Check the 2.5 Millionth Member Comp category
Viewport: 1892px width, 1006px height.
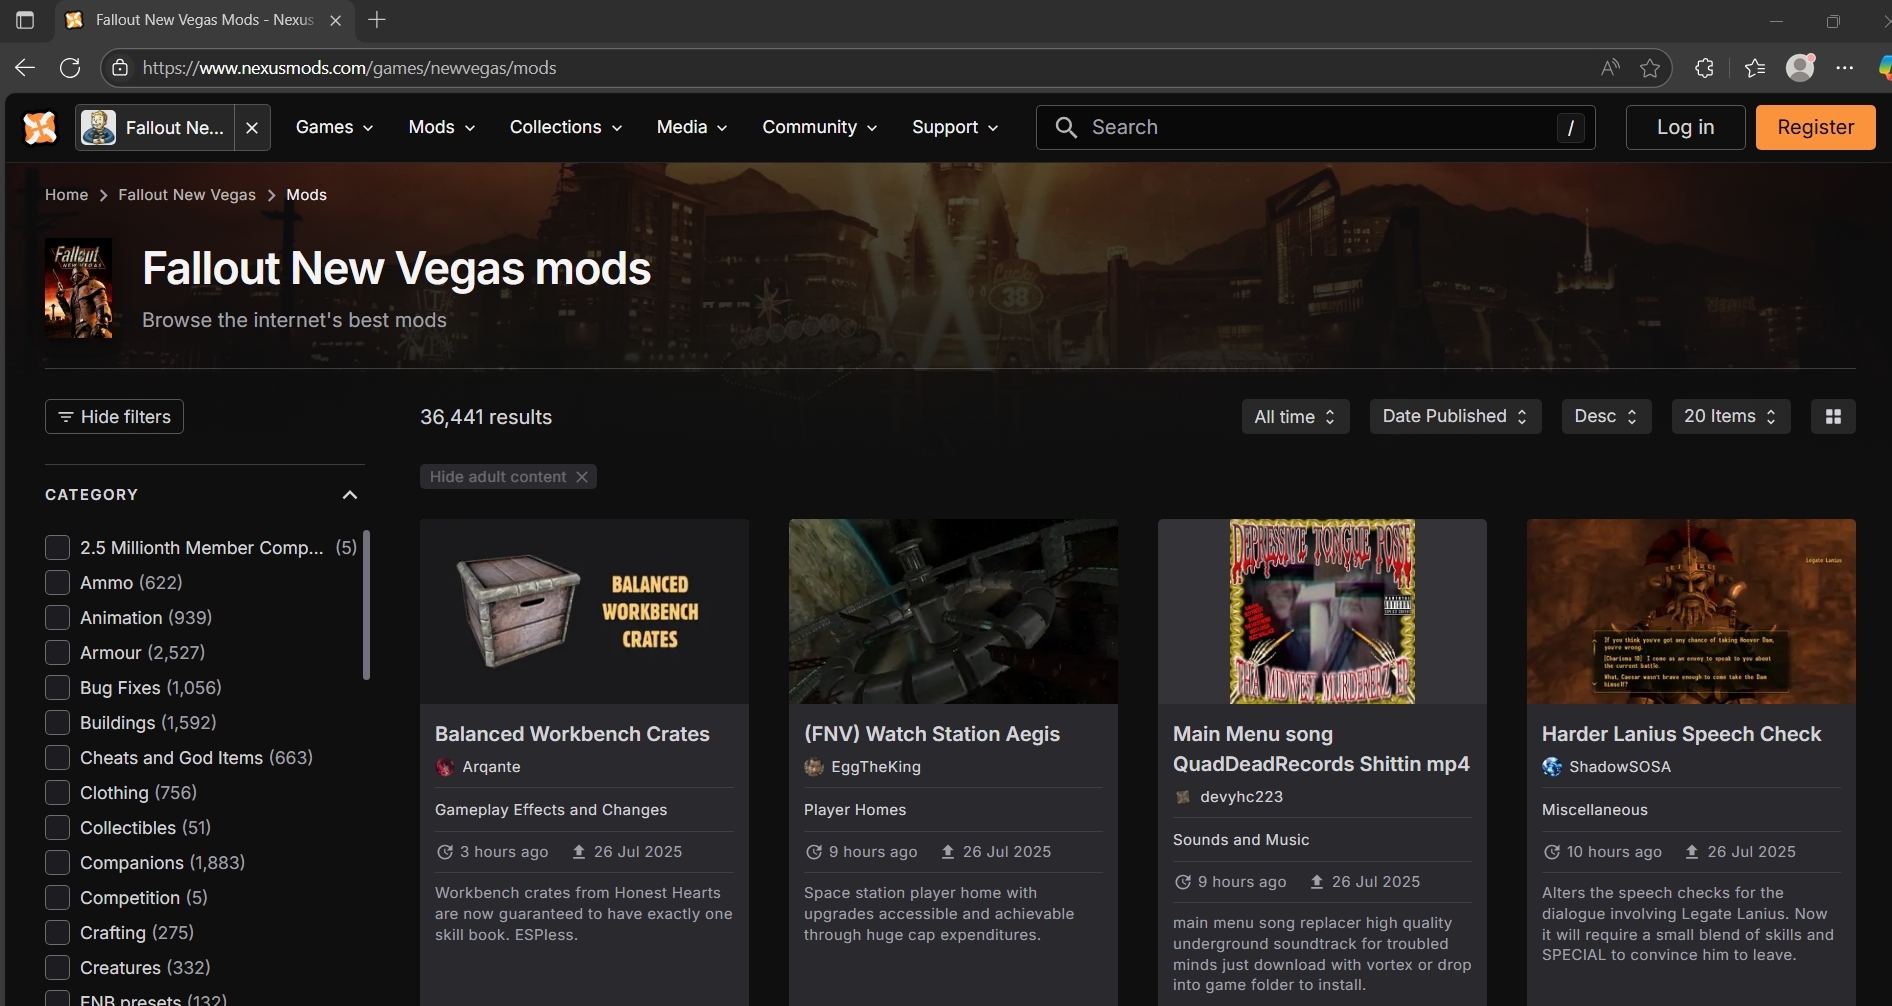point(57,548)
